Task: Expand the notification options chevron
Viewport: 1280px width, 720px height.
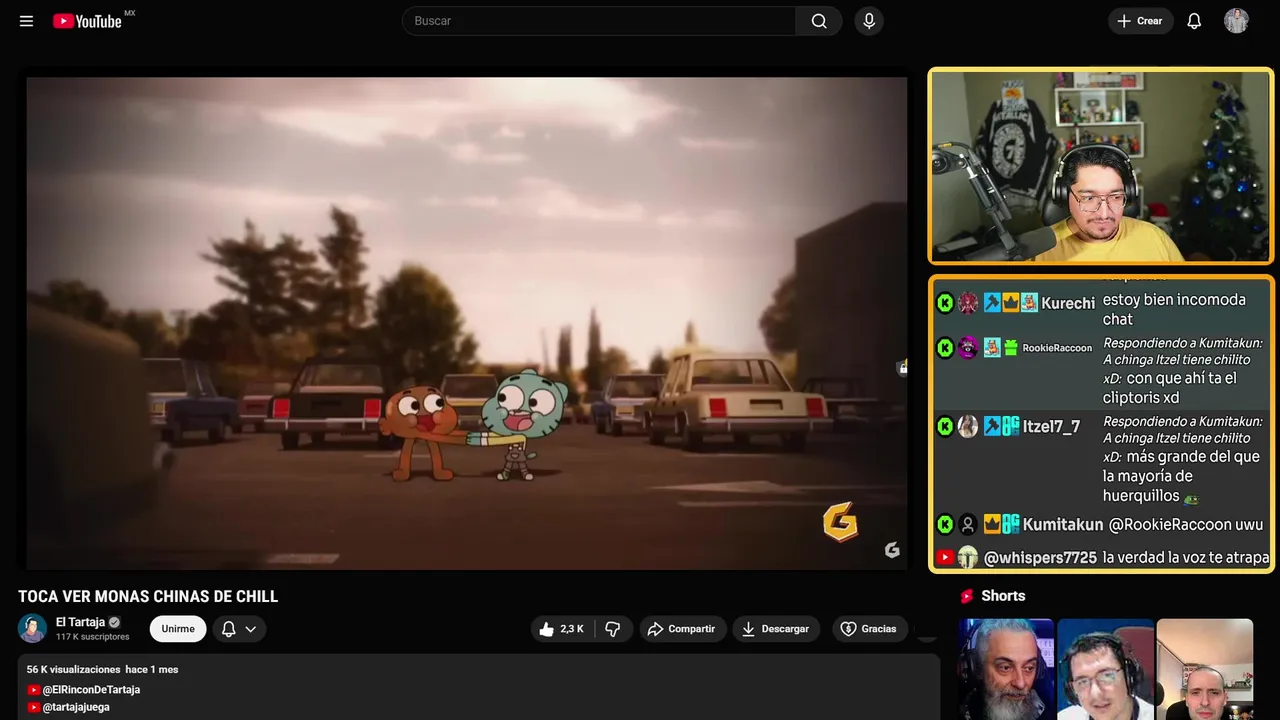Action: click(x=251, y=629)
